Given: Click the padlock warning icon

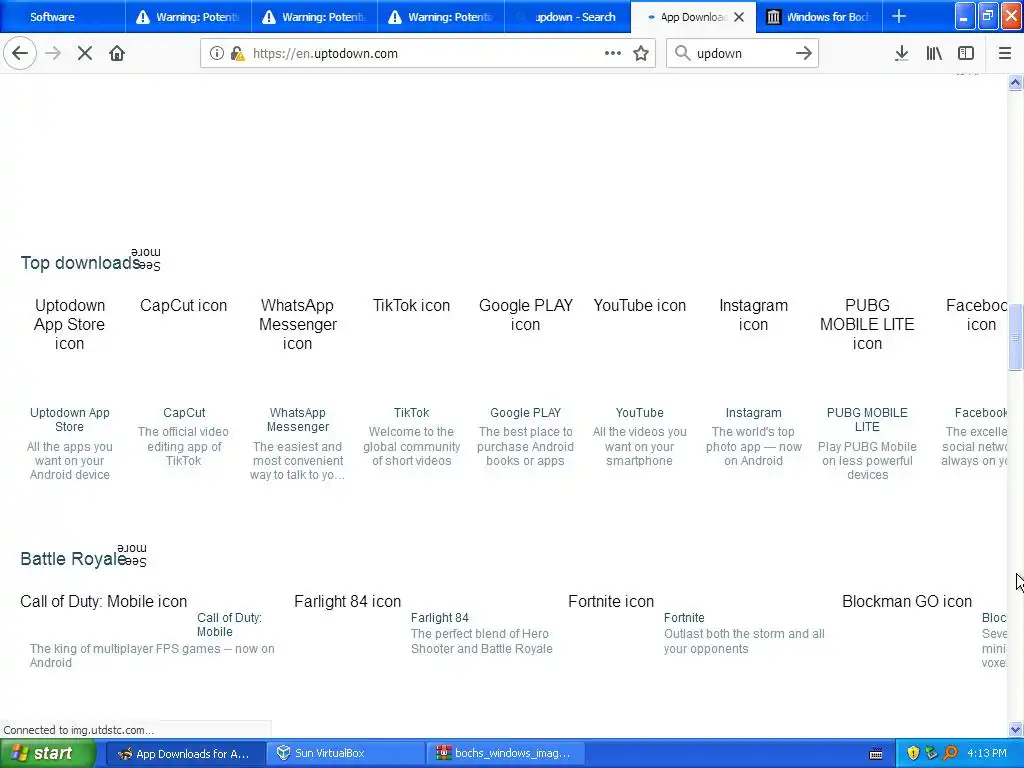Looking at the screenshot, I should [236, 53].
